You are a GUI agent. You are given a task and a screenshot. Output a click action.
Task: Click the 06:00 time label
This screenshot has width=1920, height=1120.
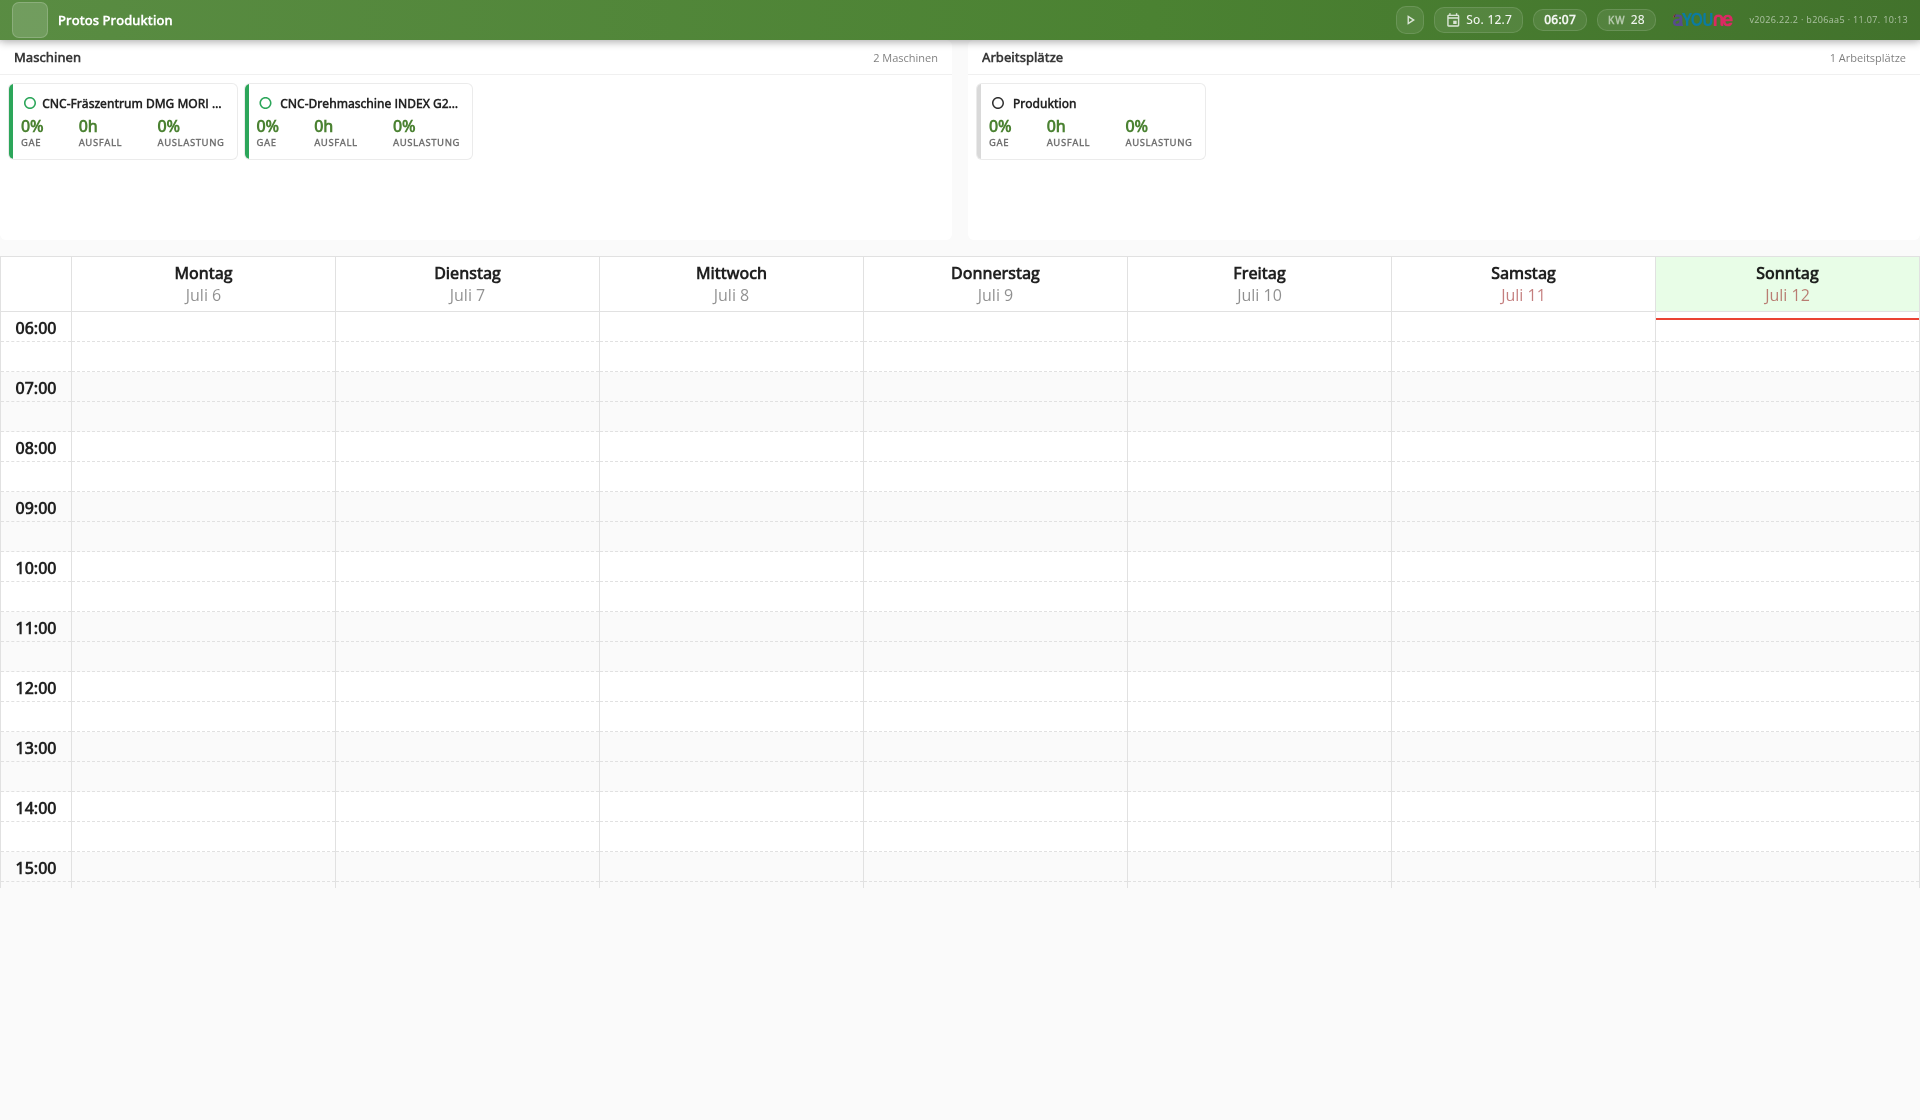coord(36,328)
